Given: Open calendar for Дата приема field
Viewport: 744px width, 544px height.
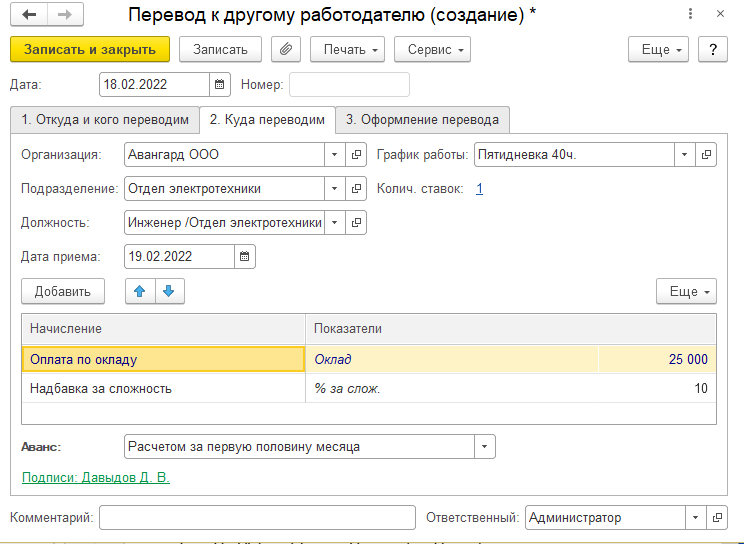Looking at the screenshot, I should coord(245,256).
